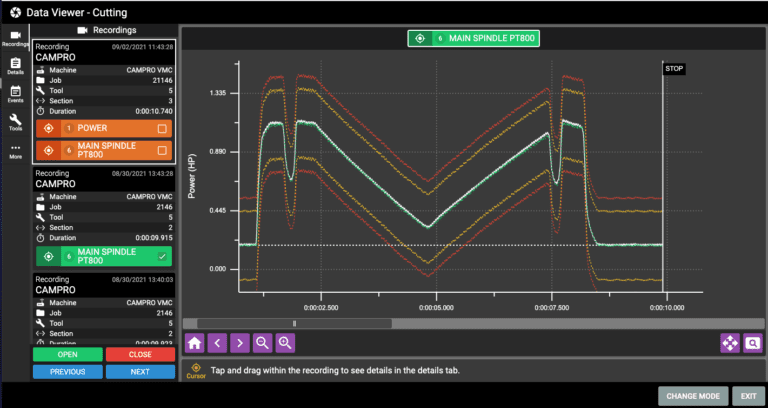Image resolution: width=768 pixels, height=408 pixels.
Task: Click Job value 21146 in first recording
Action: (163, 80)
